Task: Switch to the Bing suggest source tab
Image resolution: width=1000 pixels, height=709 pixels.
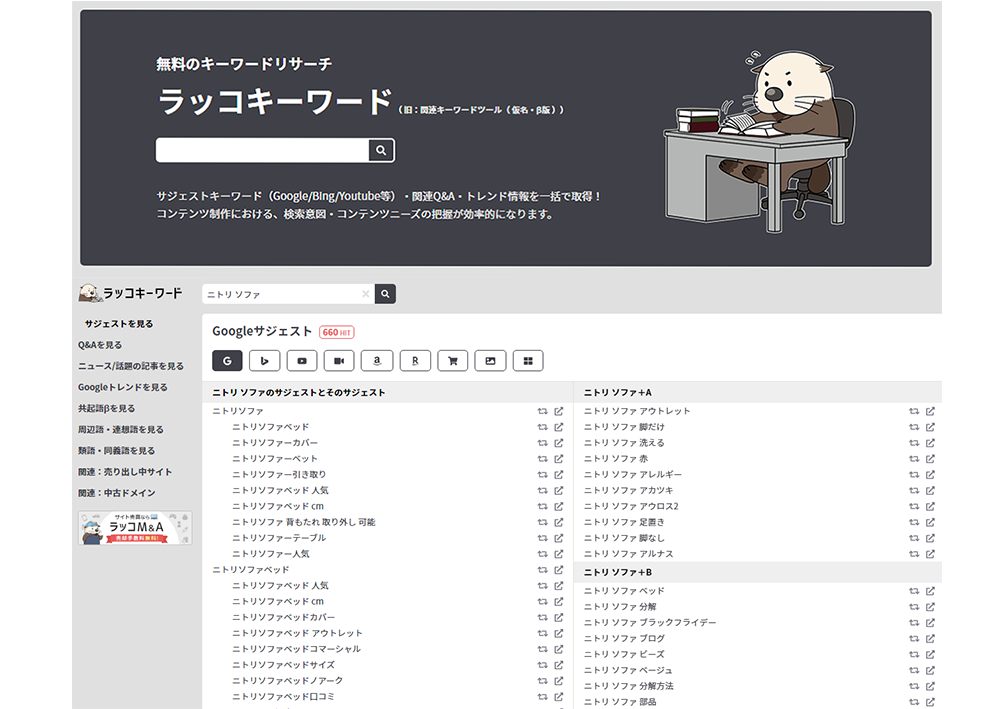Action: (x=265, y=361)
